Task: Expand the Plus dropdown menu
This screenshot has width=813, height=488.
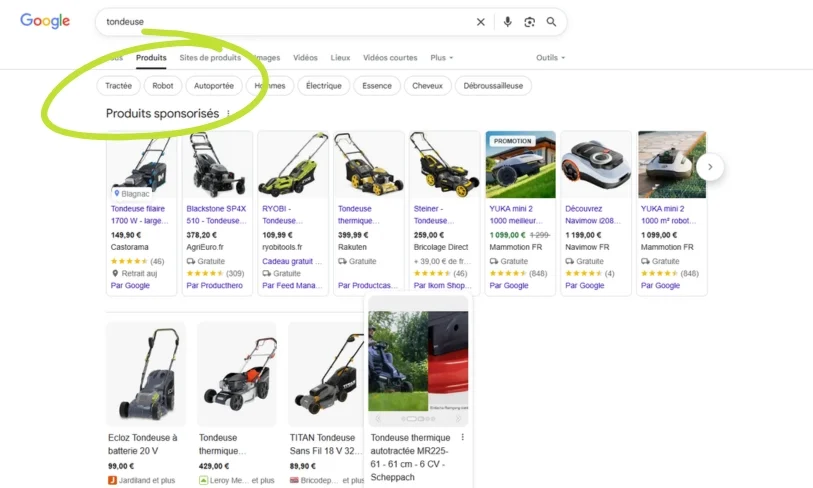Action: click(x=441, y=58)
